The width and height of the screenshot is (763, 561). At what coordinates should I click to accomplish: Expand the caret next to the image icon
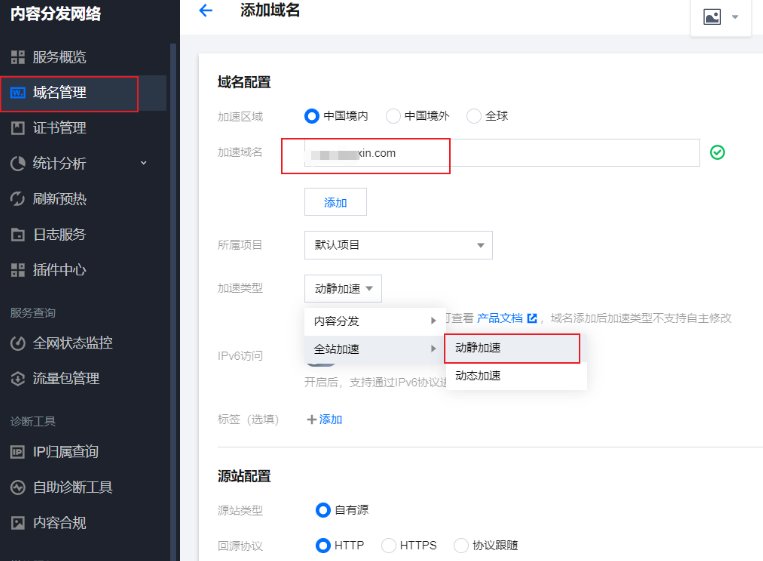[735, 17]
